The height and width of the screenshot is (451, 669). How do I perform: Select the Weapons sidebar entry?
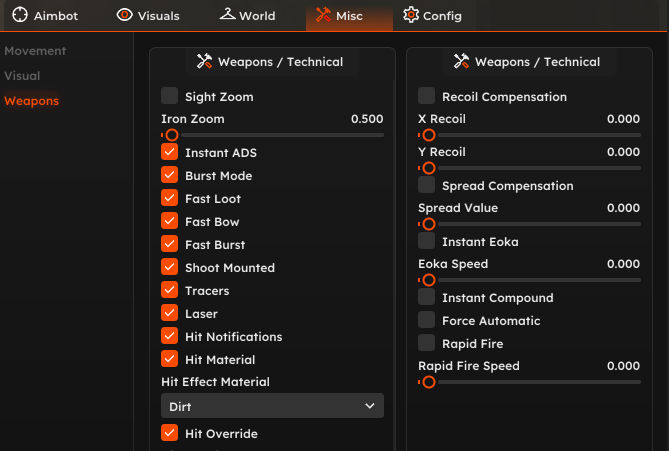(x=32, y=101)
